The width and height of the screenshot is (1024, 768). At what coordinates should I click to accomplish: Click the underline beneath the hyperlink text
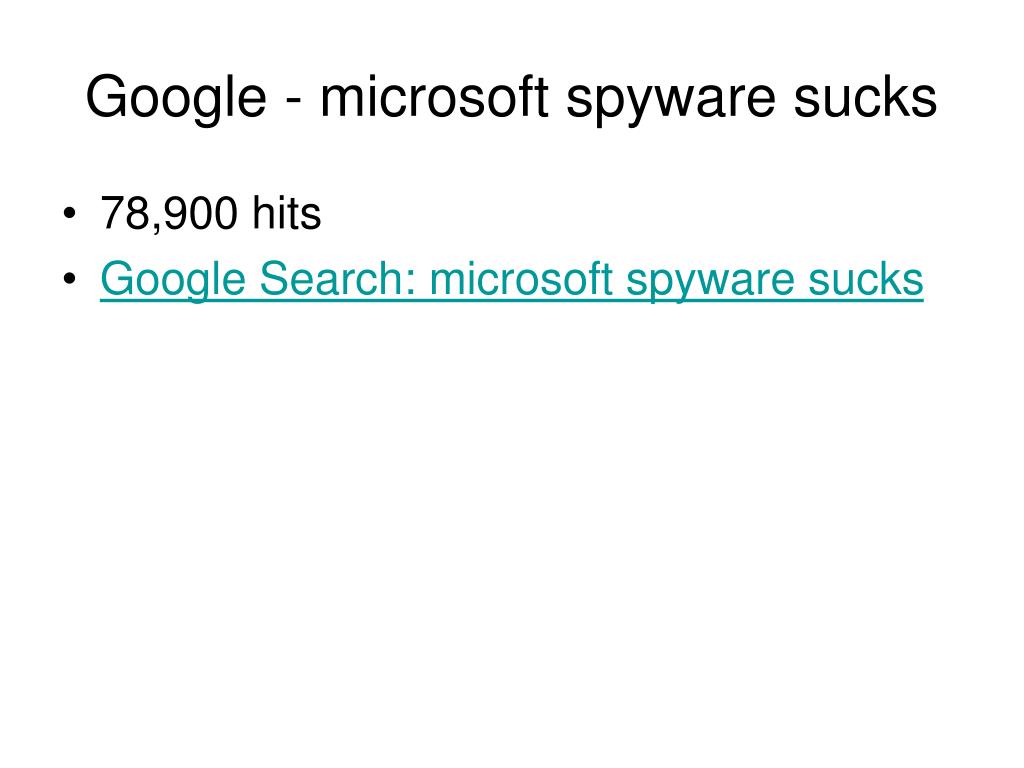[x=511, y=301]
